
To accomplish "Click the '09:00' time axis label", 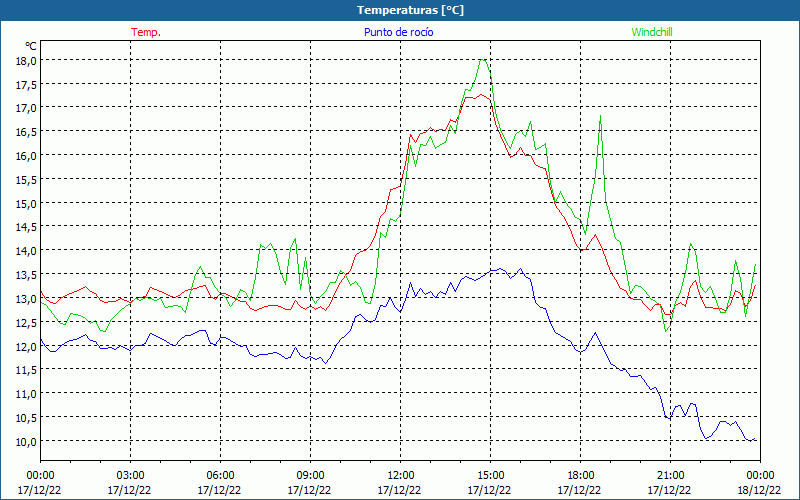I will pyautogui.click(x=310, y=476).
